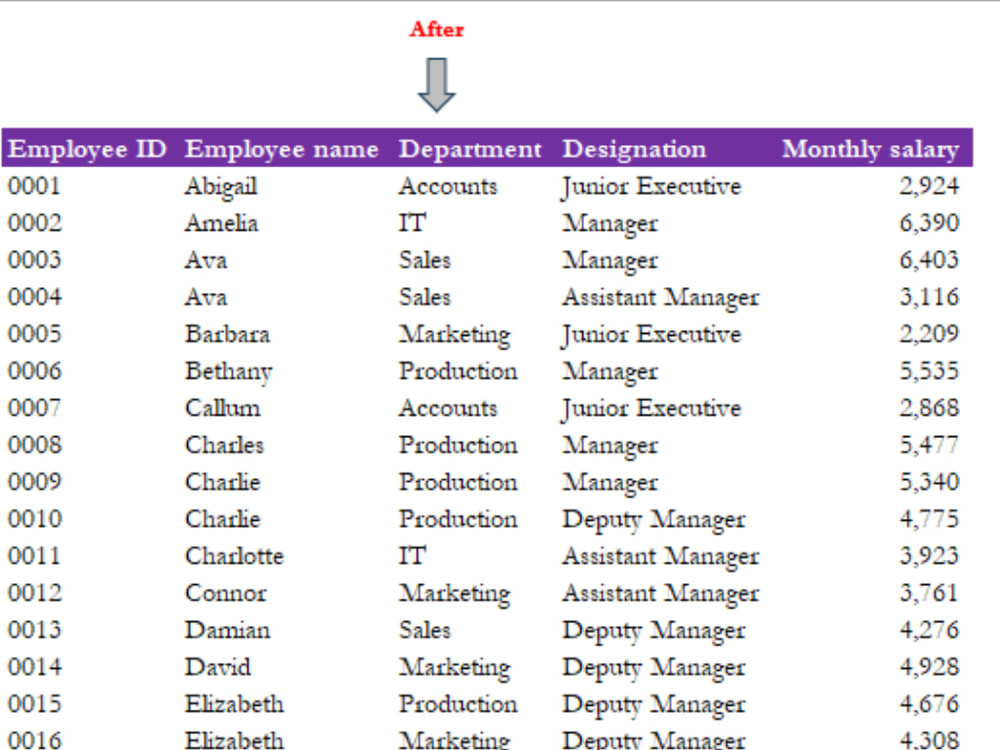The height and width of the screenshot is (750, 1000).
Task: Select Accounts in Callum's row
Action: pyautogui.click(x=448, y=408)
